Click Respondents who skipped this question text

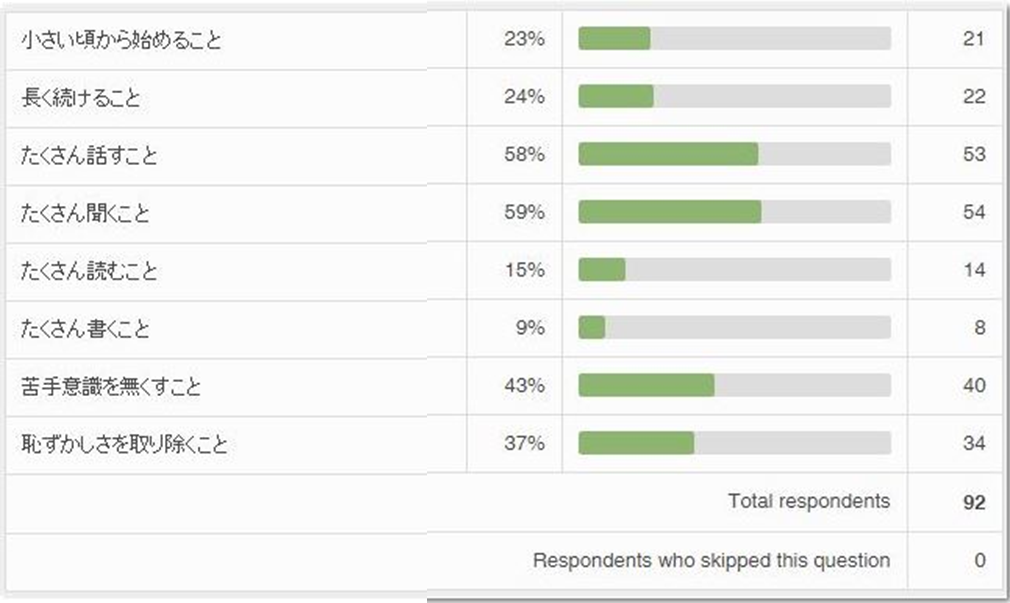click(x=711, y=560)
